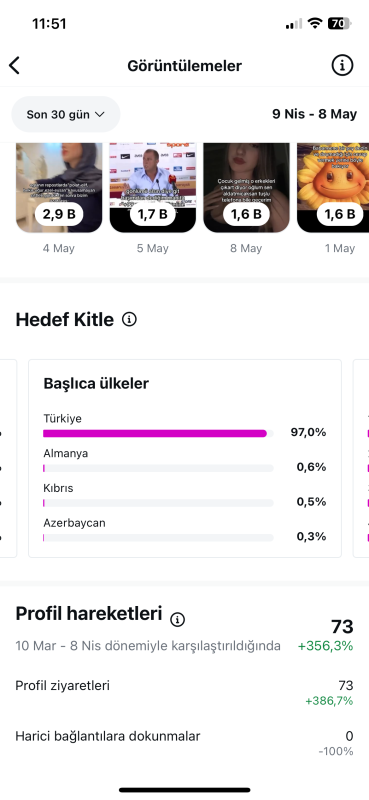Tap the 9 Nis - 8 May date range
Image resolution: width=369 pixels, height=800 pixels.
[314, 114]
